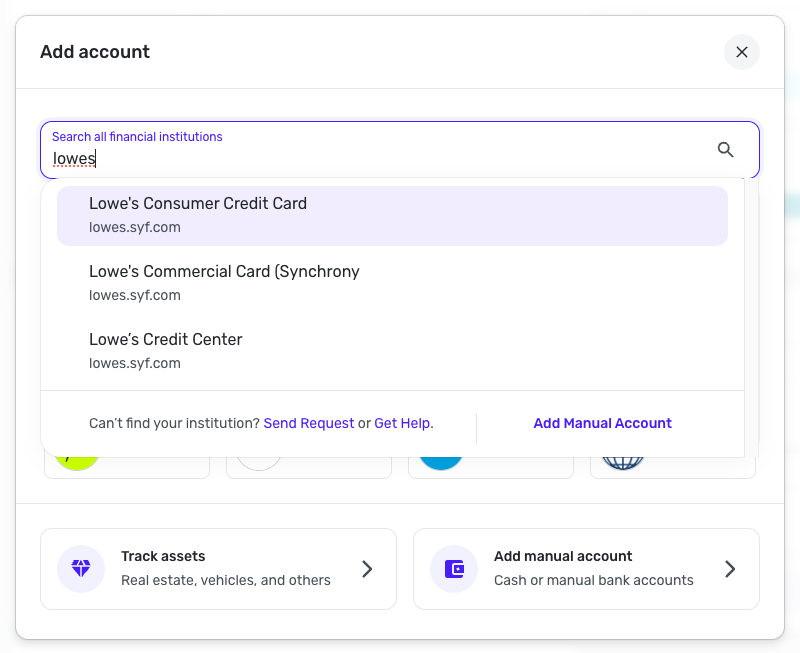The height and width of the screenshot is (653, 800).
Task: Open the Track assets card title
Action: click(x=163, y=556)
